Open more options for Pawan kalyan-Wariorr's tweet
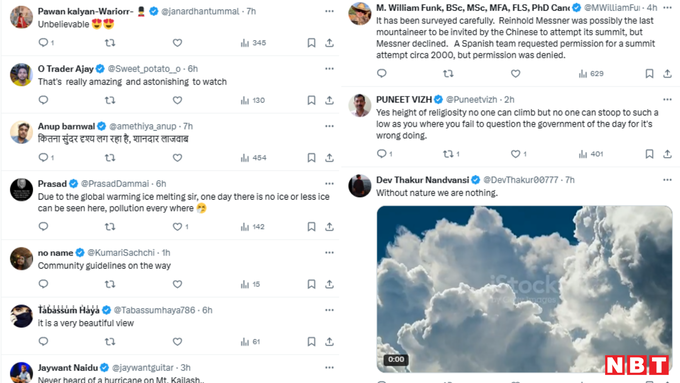680x383 pixels. click(x=329, y=11)
